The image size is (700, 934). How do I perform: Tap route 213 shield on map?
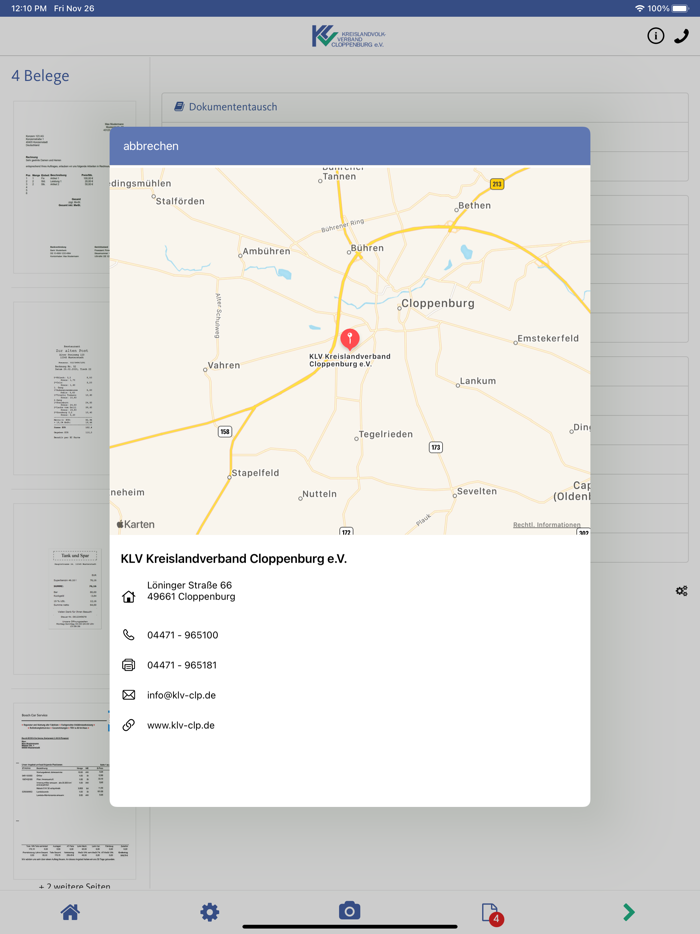click(497, 184)
